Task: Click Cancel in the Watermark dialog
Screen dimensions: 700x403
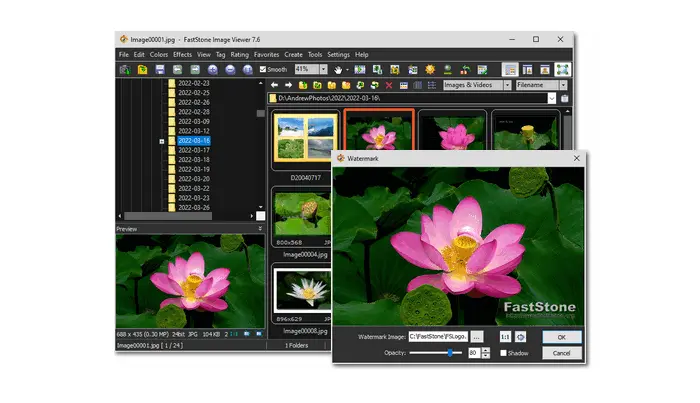Action: point(561,353)
